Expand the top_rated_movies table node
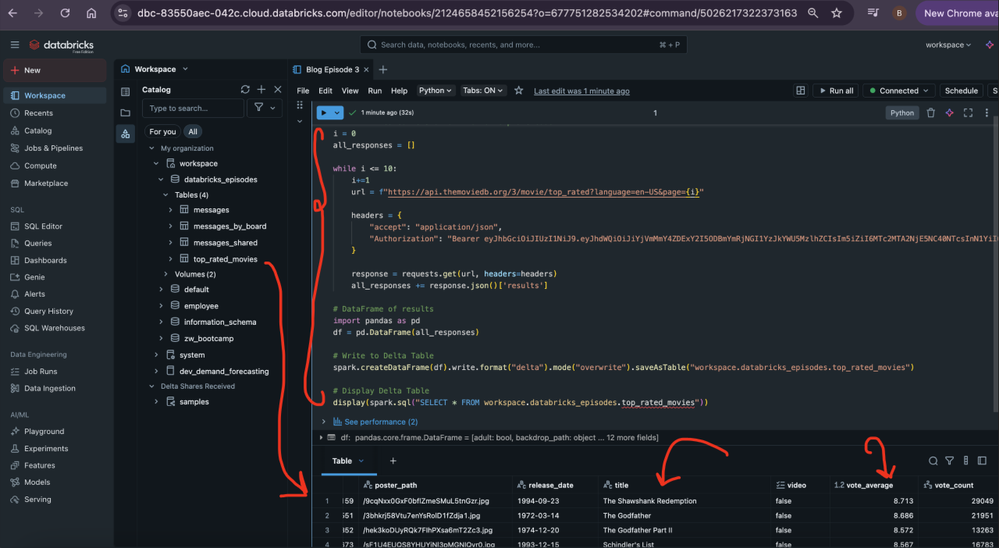The height and width of the screenshot is (548, 999). pos(171,259)
